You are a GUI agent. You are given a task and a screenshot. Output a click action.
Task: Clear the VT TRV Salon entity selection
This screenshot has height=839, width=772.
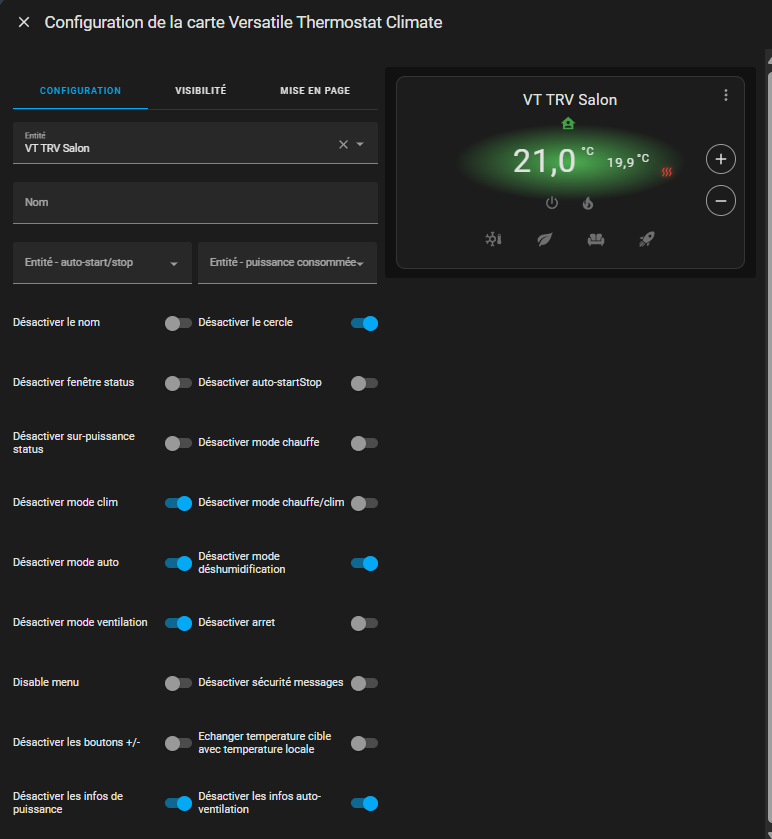pos(343,144)
